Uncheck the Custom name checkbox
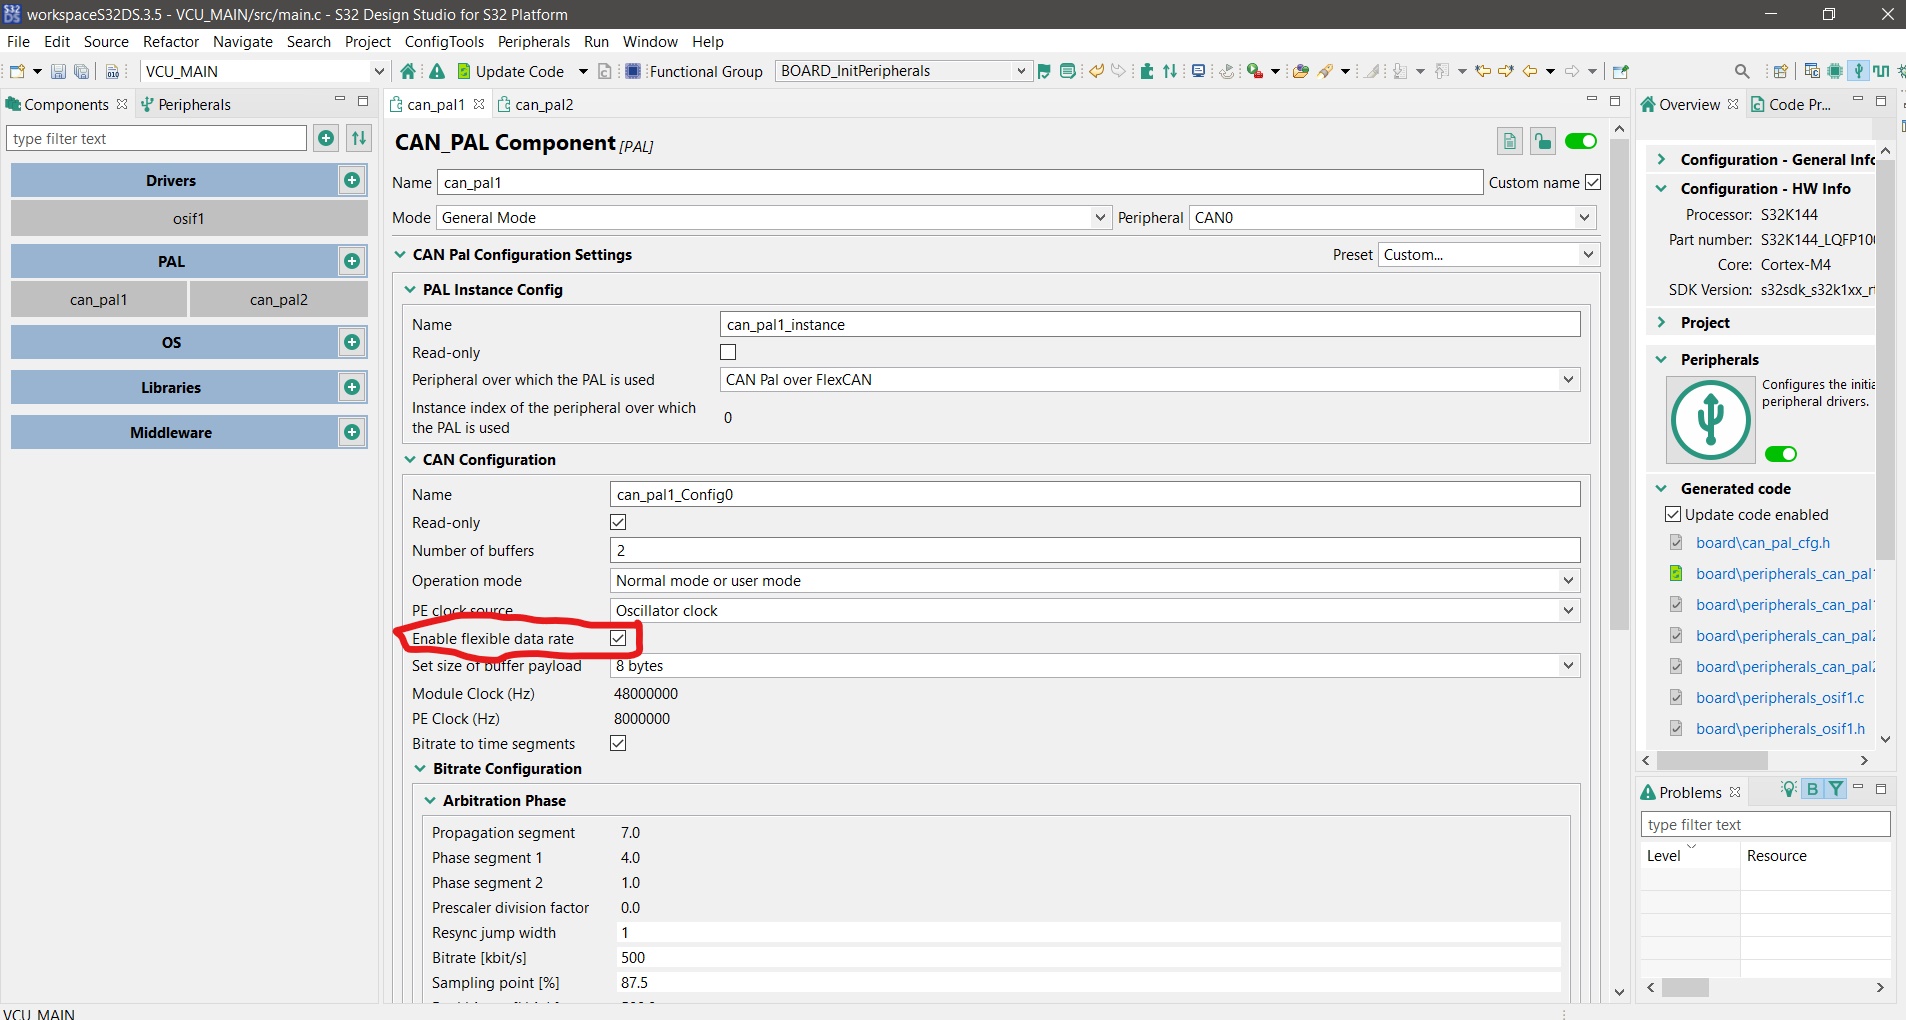Screen dimensions: 1906x1020 point(1592,182)
